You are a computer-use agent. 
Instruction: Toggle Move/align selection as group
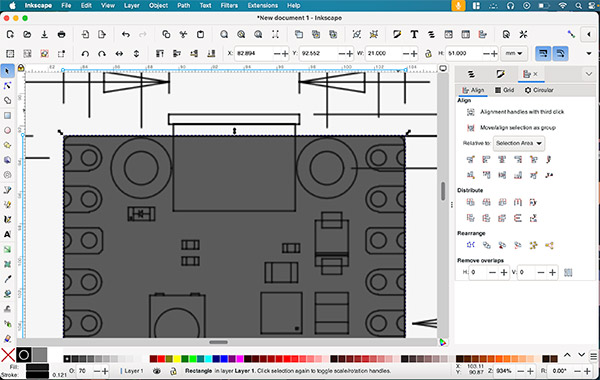(x=471, y=127)
